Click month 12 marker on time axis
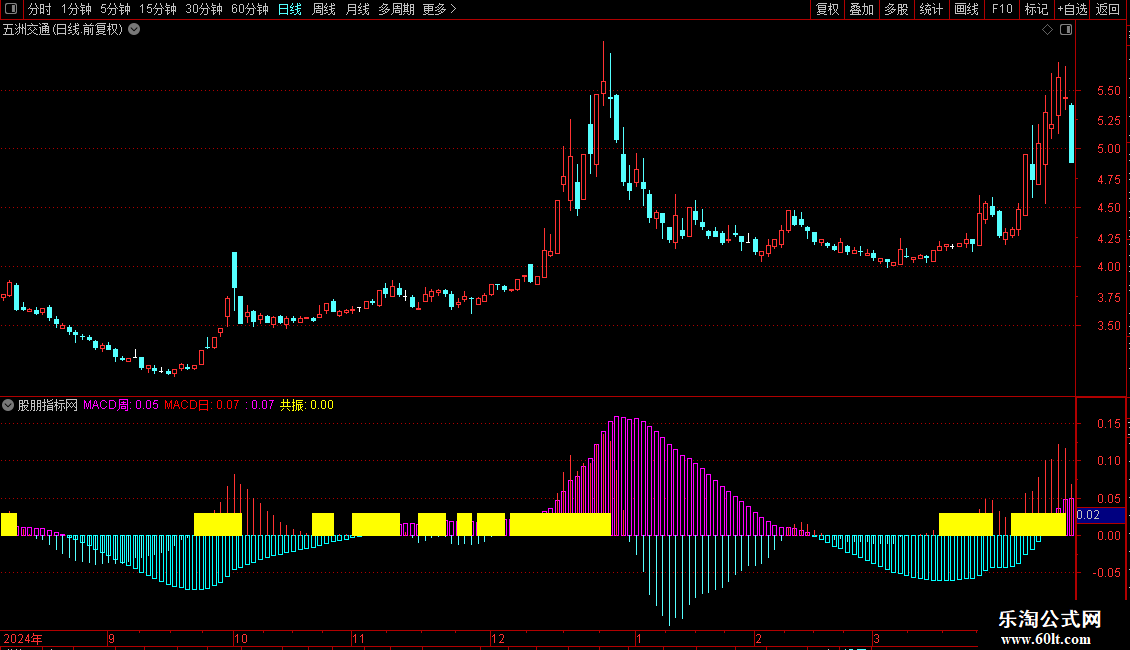The height and width of the screenshot is (650, 1130). (498, 638)
